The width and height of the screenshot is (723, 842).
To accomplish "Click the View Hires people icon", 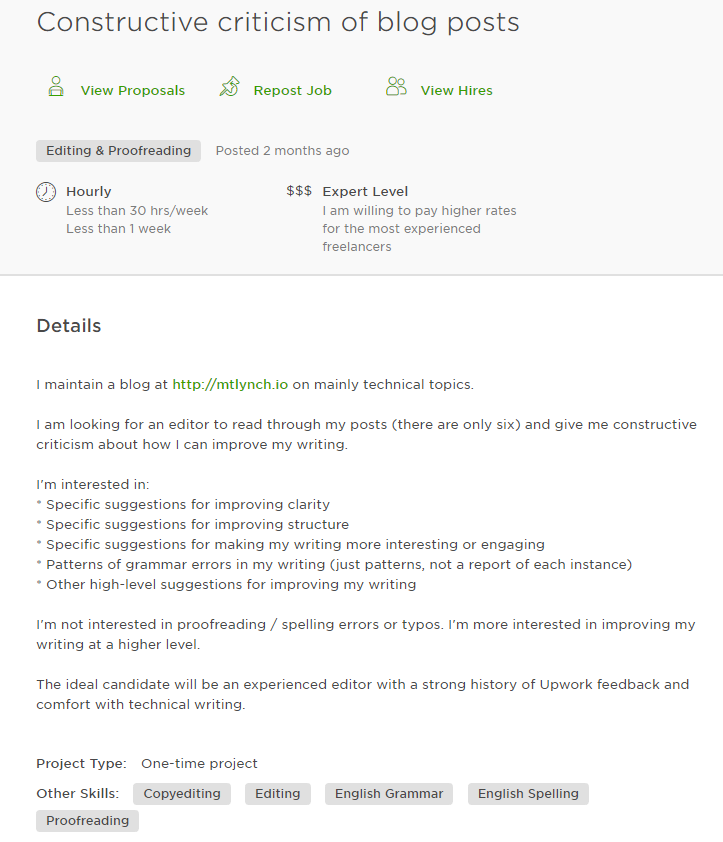I will point(396,87).
